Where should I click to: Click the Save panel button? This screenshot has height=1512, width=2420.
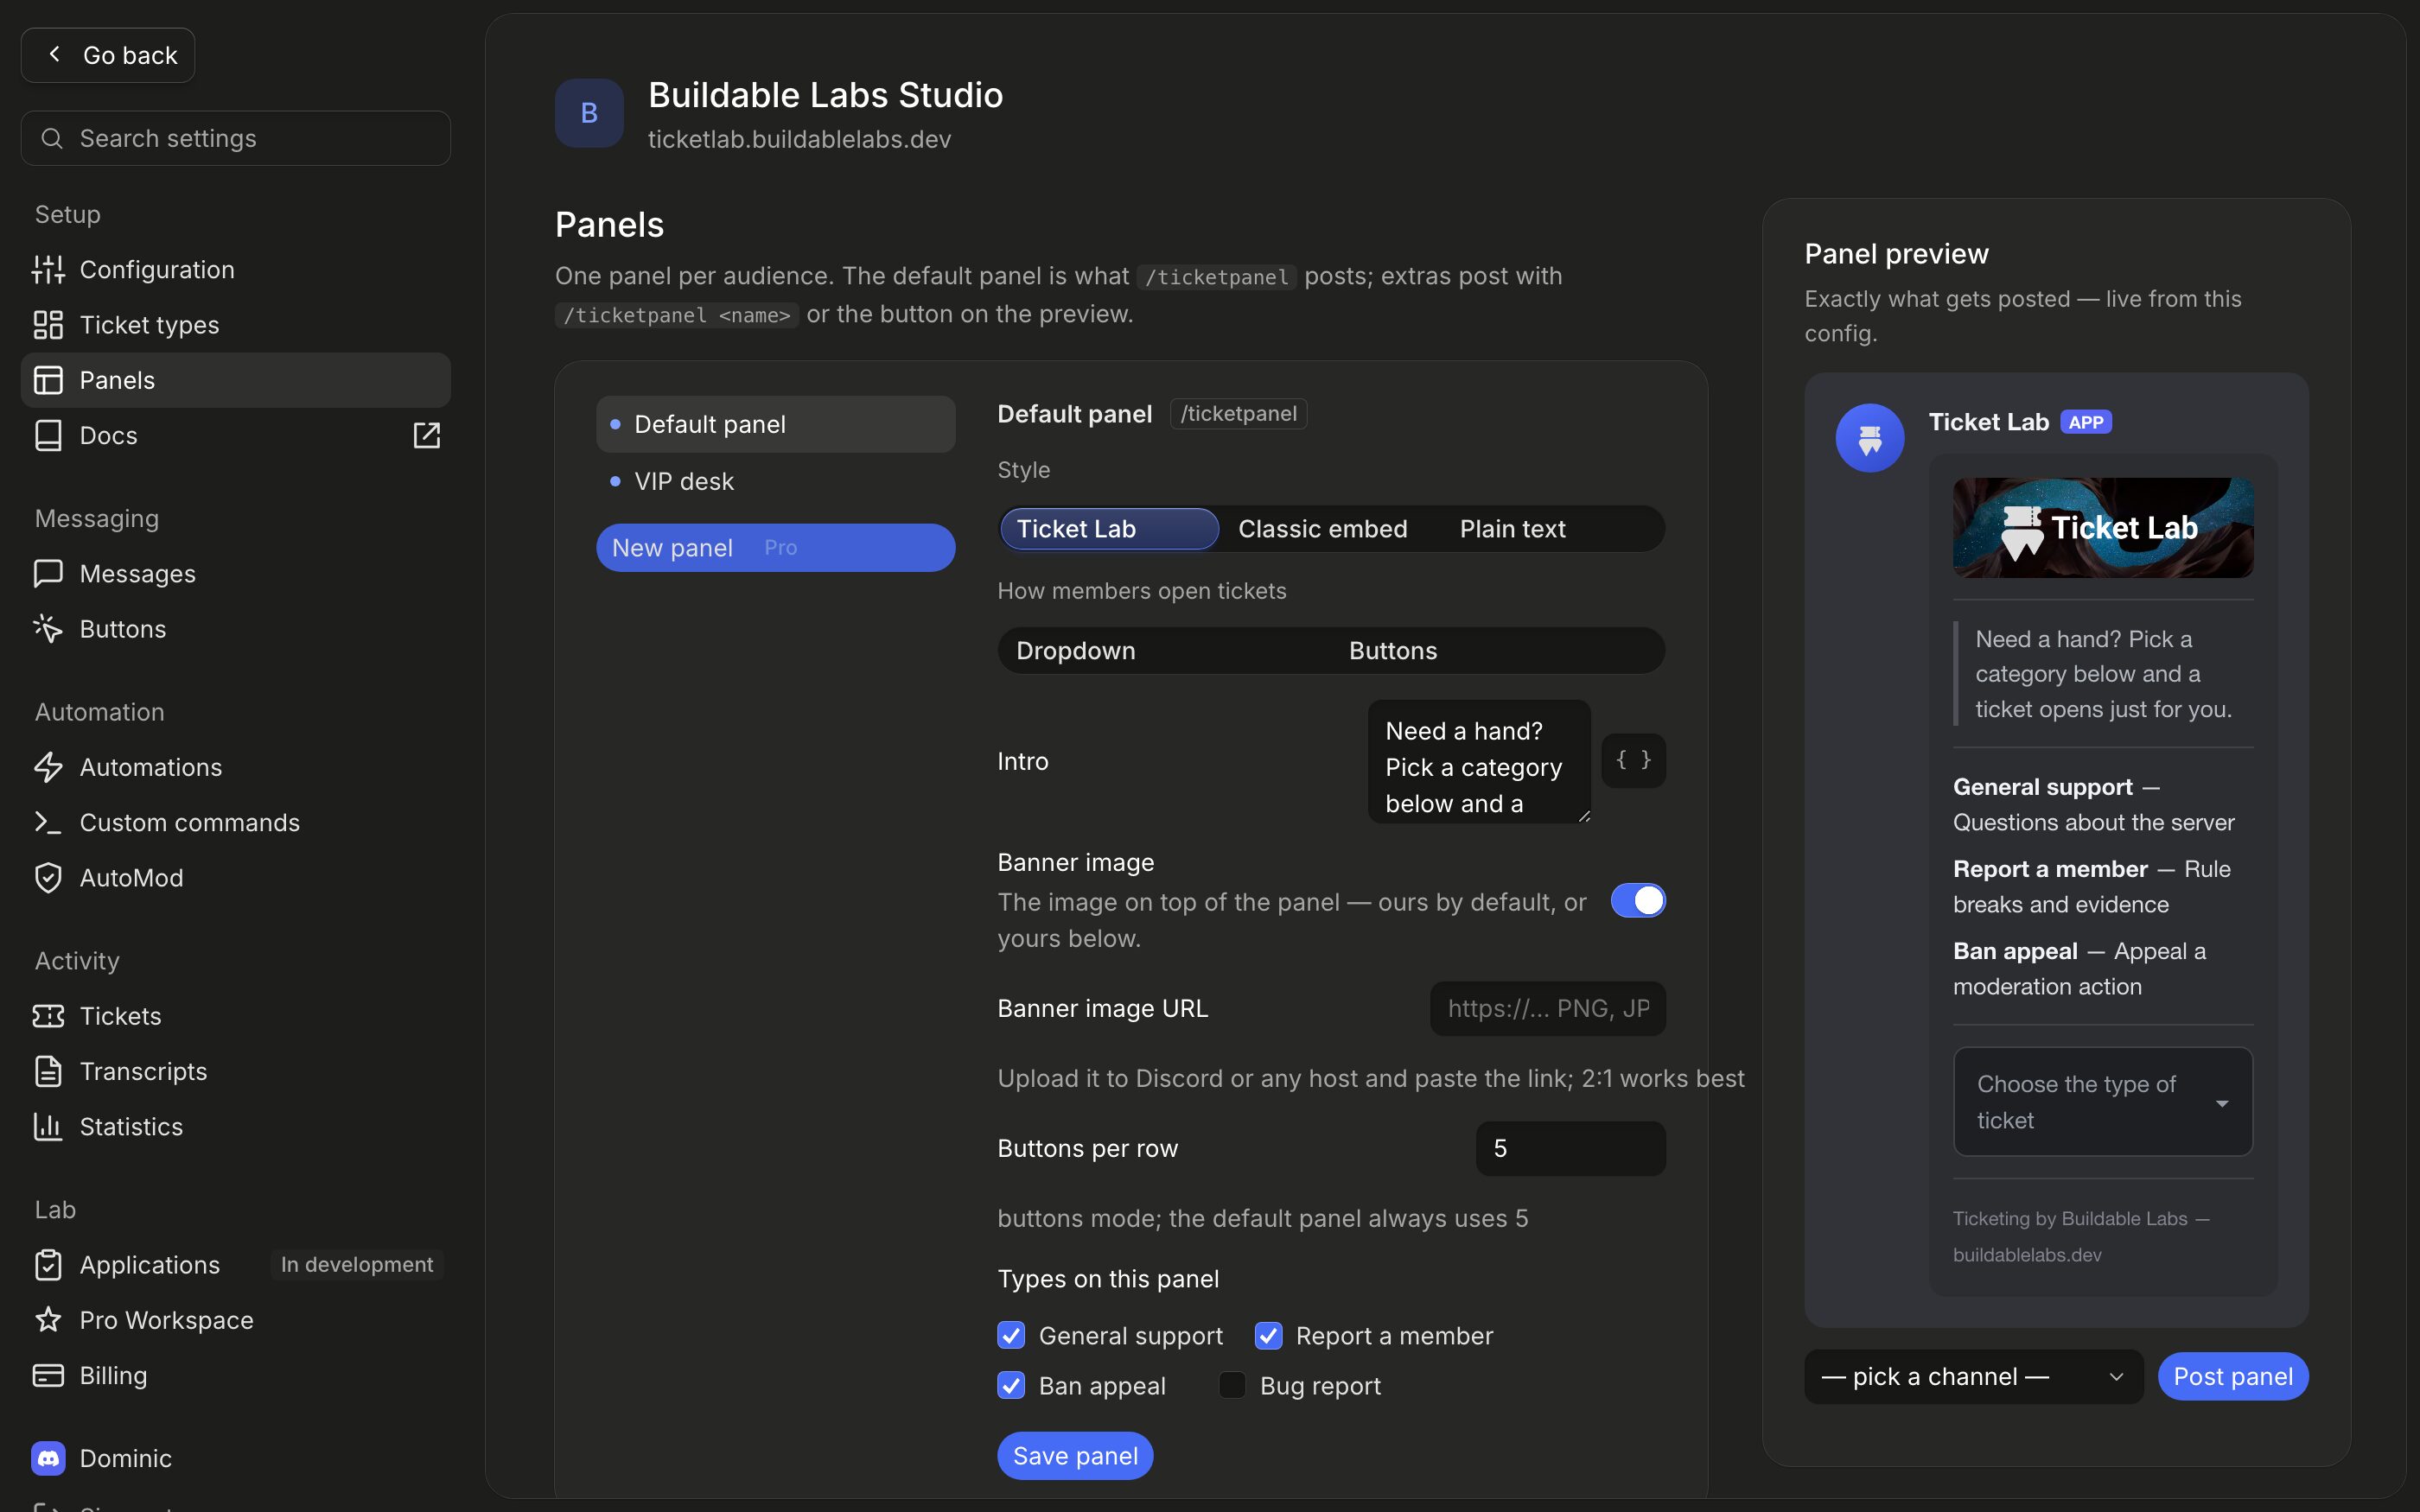[1075, 1456]
